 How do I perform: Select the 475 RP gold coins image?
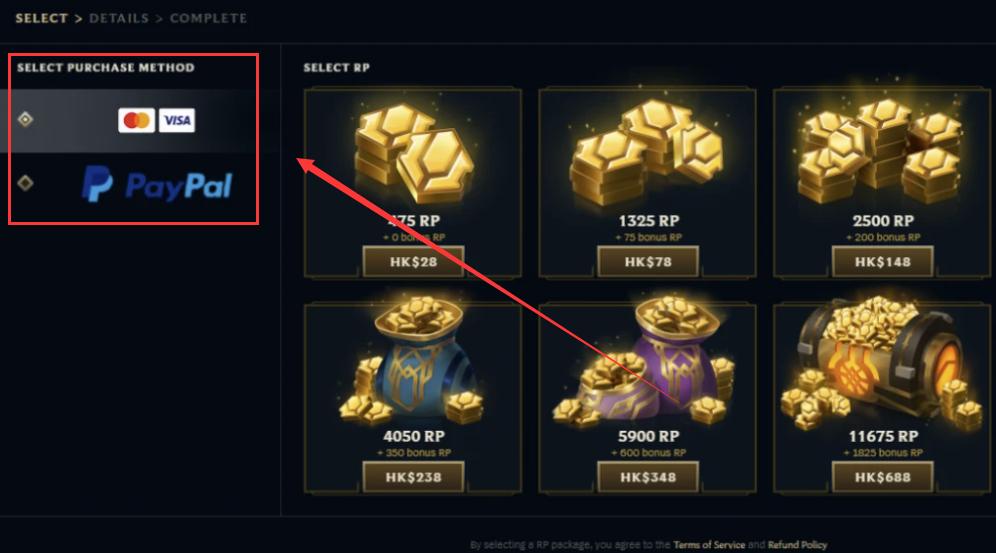point(414,154)
